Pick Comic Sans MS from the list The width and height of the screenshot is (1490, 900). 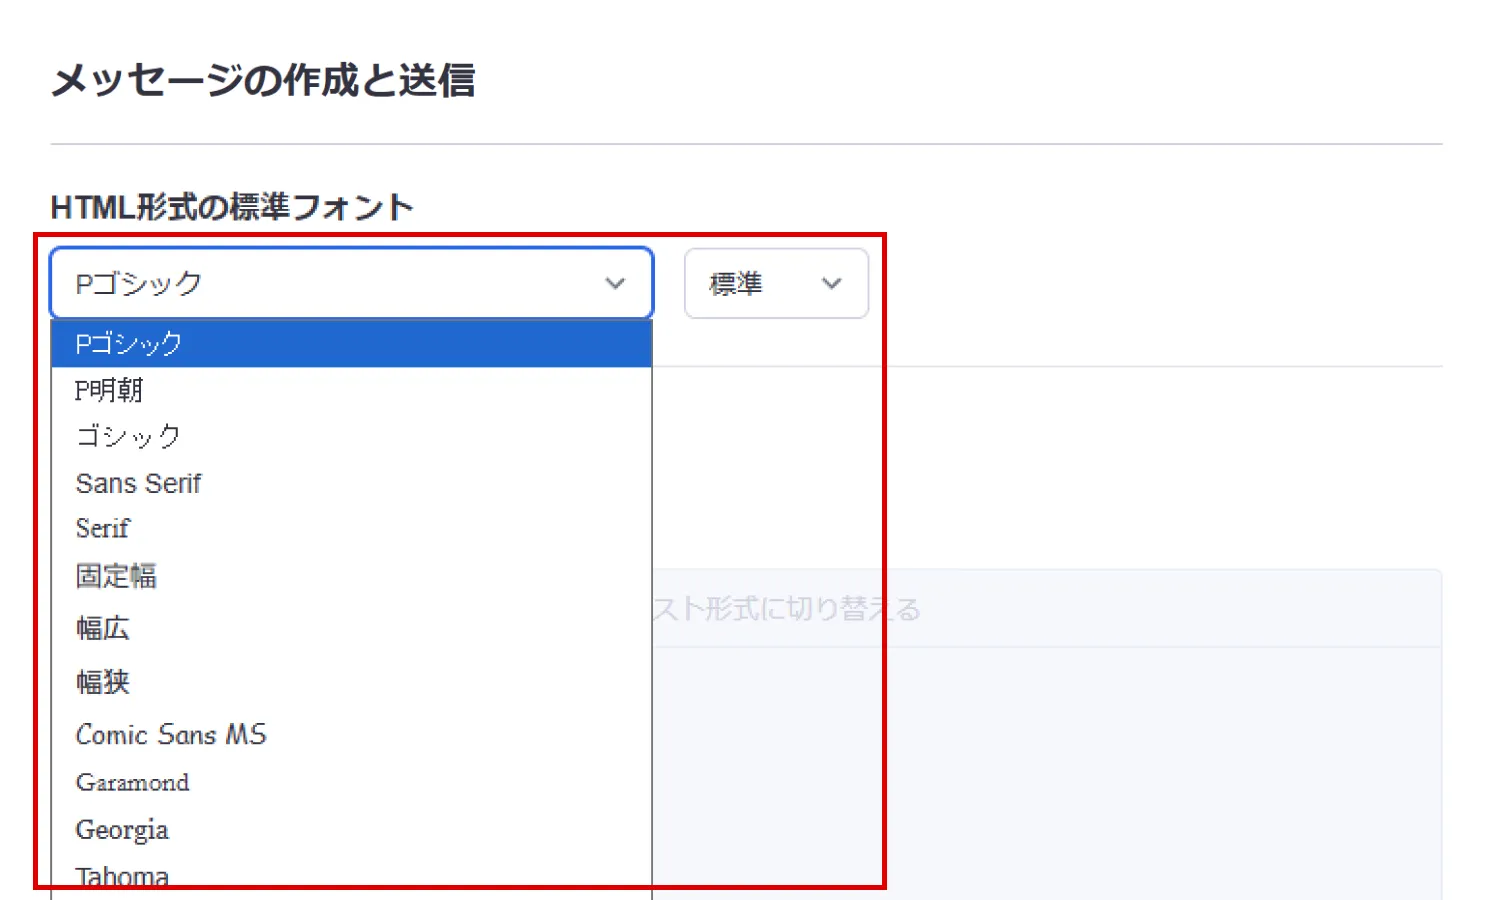point(171,735)
